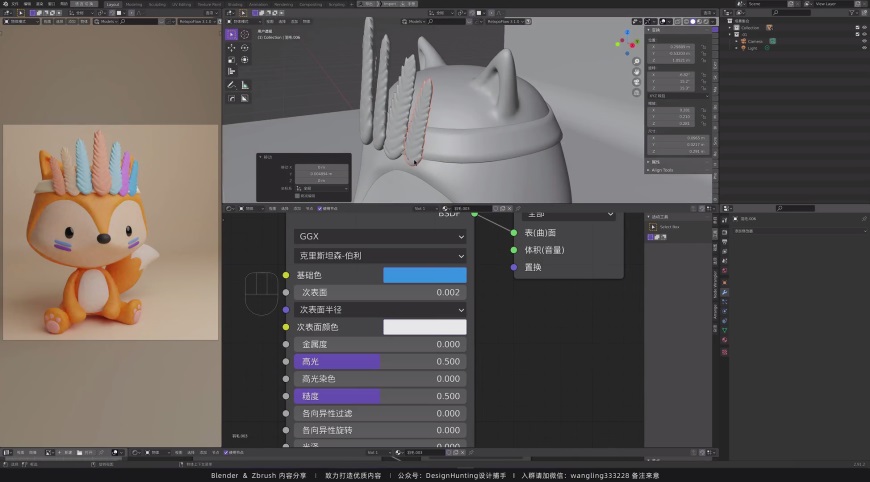Switch to the Animation workspace tab
The height and width of the screenshot is (482, 870).
point(258,4)
